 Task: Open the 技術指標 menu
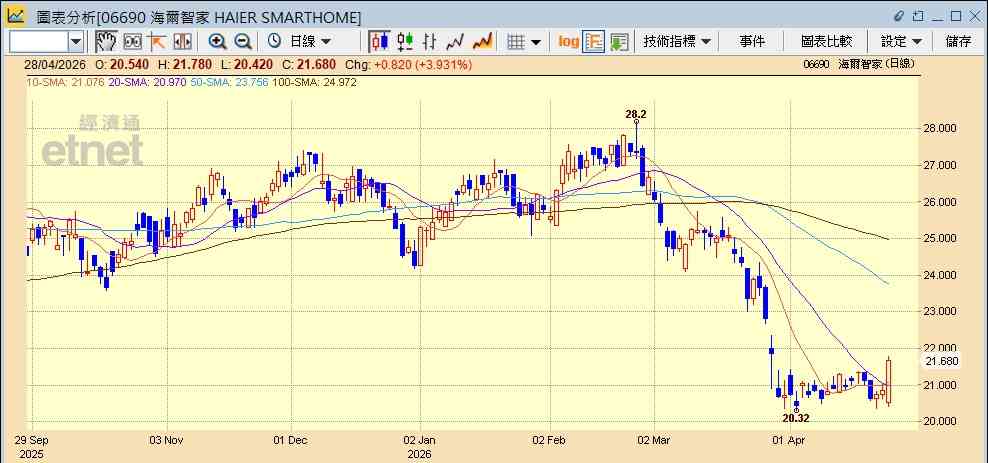pyautogui.click(x=677, y=42)
